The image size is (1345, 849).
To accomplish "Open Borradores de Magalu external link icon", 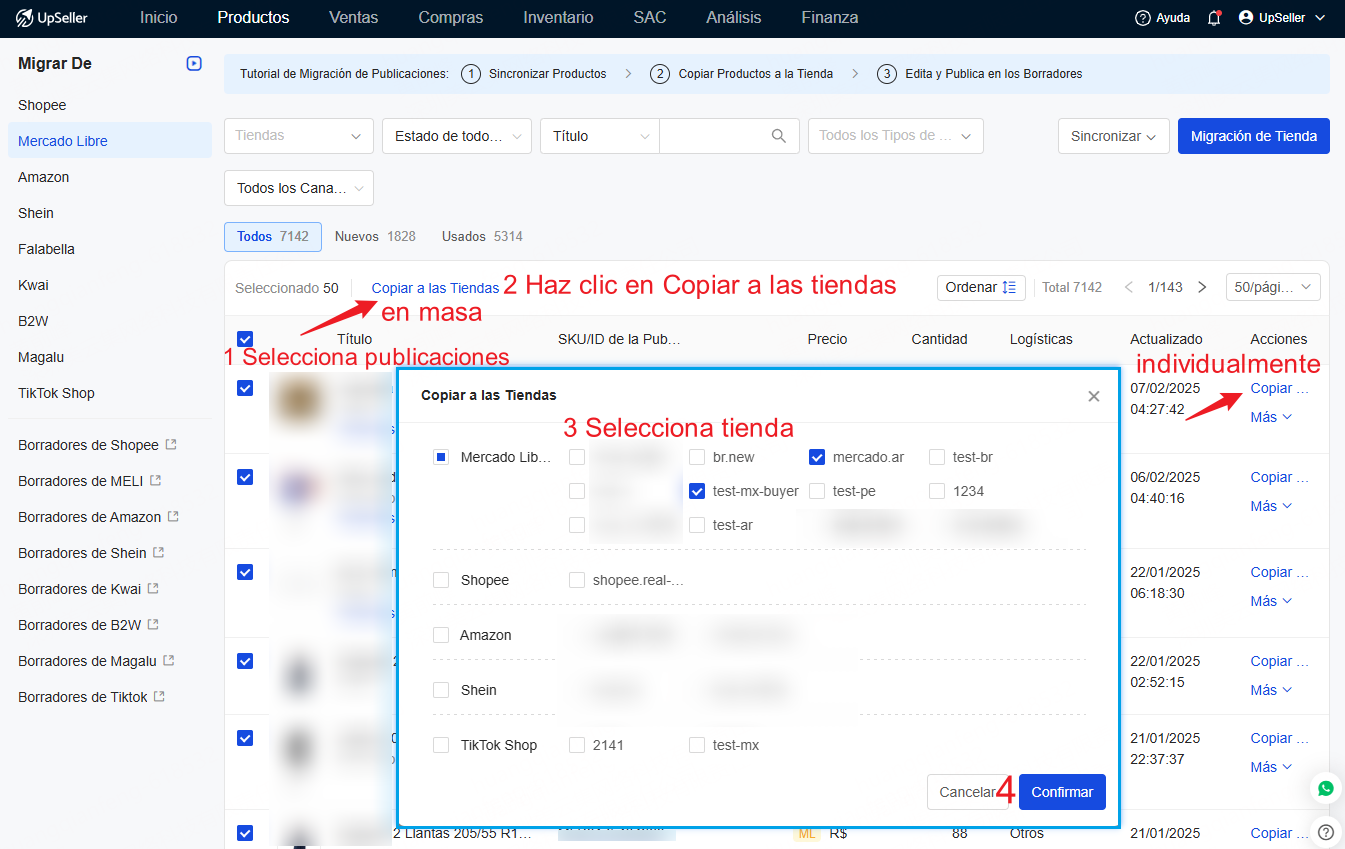I will [169, 660].
